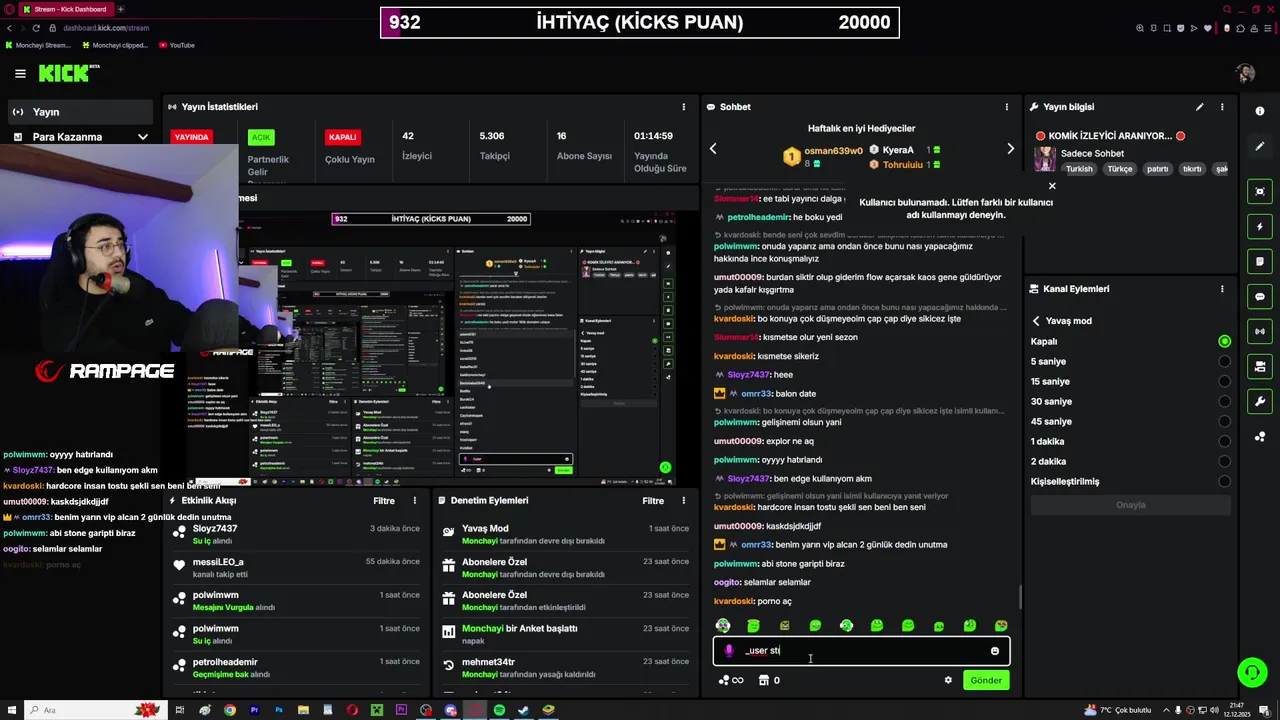Screen dimensions: 1280x720
Task: Dismiss the user not found notification
Action: click(x=1051, y=186)
